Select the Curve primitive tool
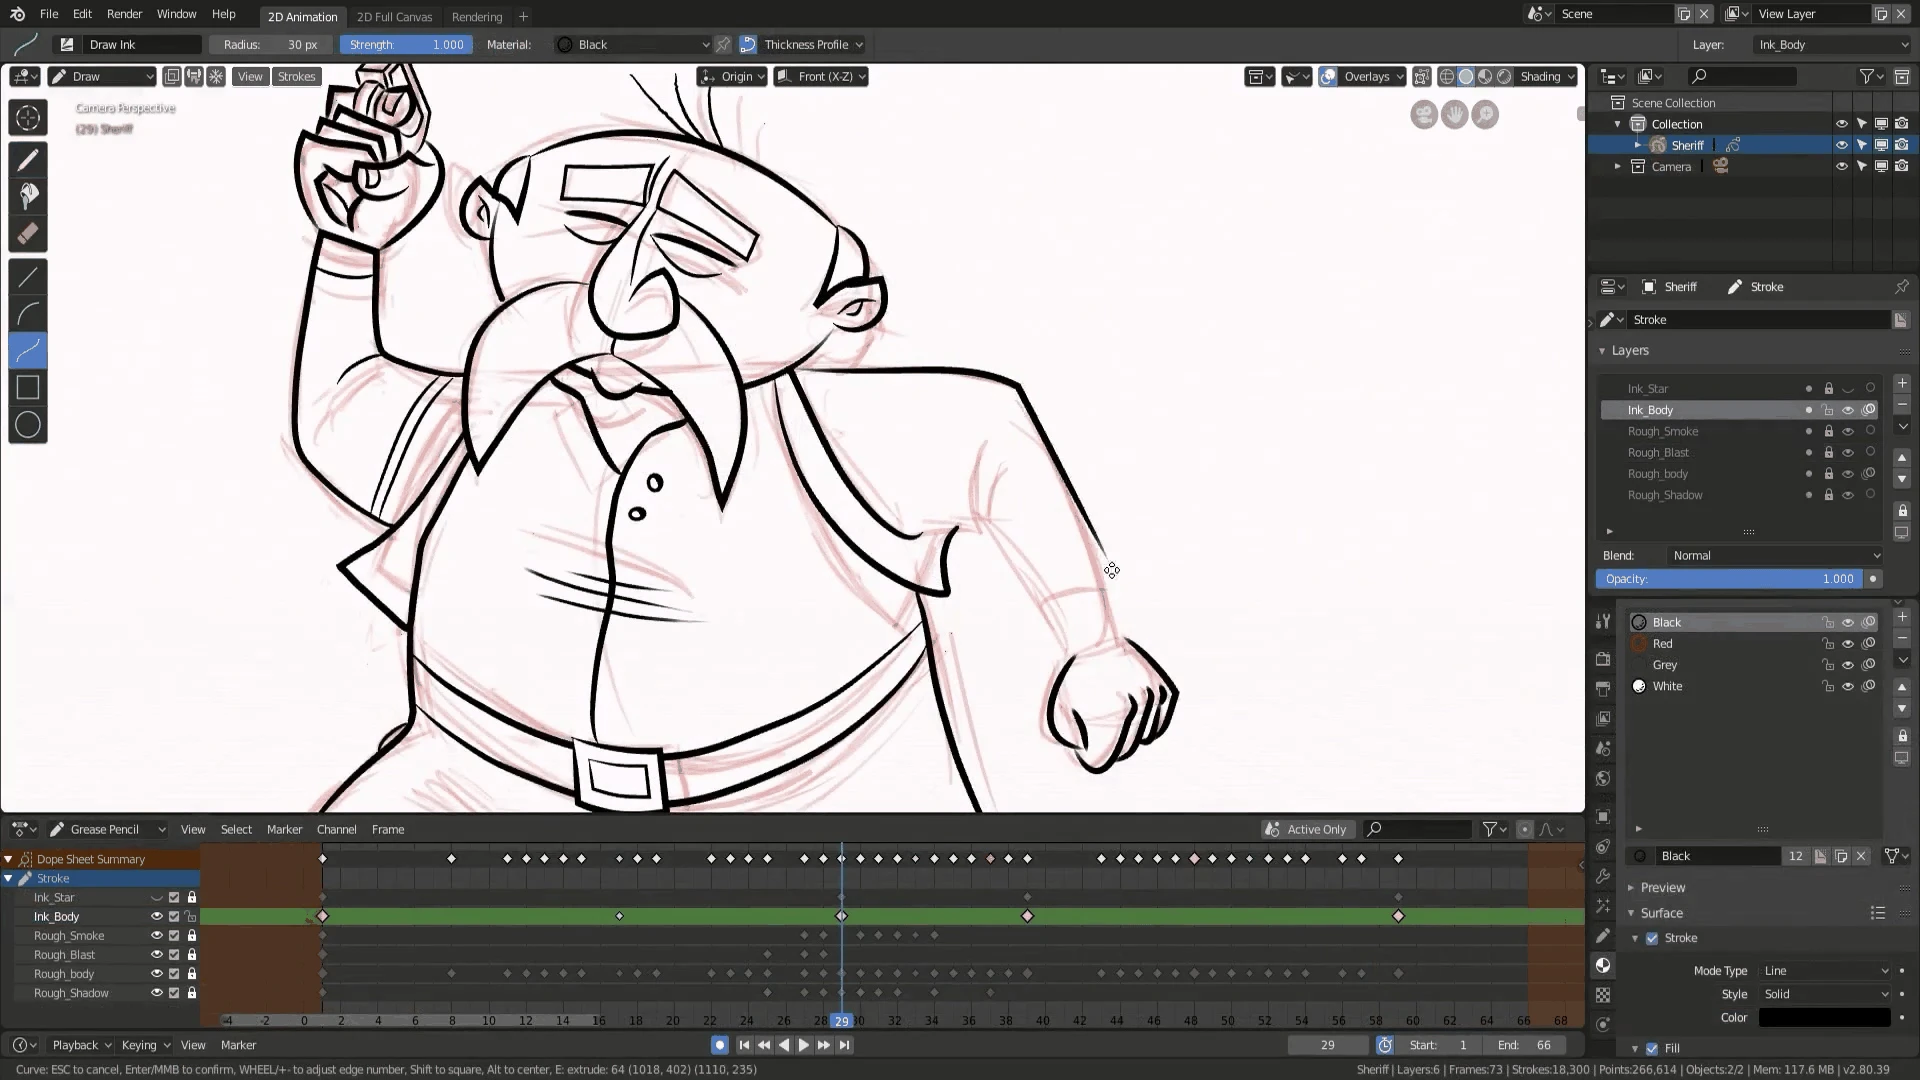The height and width of the screenshot is (1080, 1920). coord(28,351)
